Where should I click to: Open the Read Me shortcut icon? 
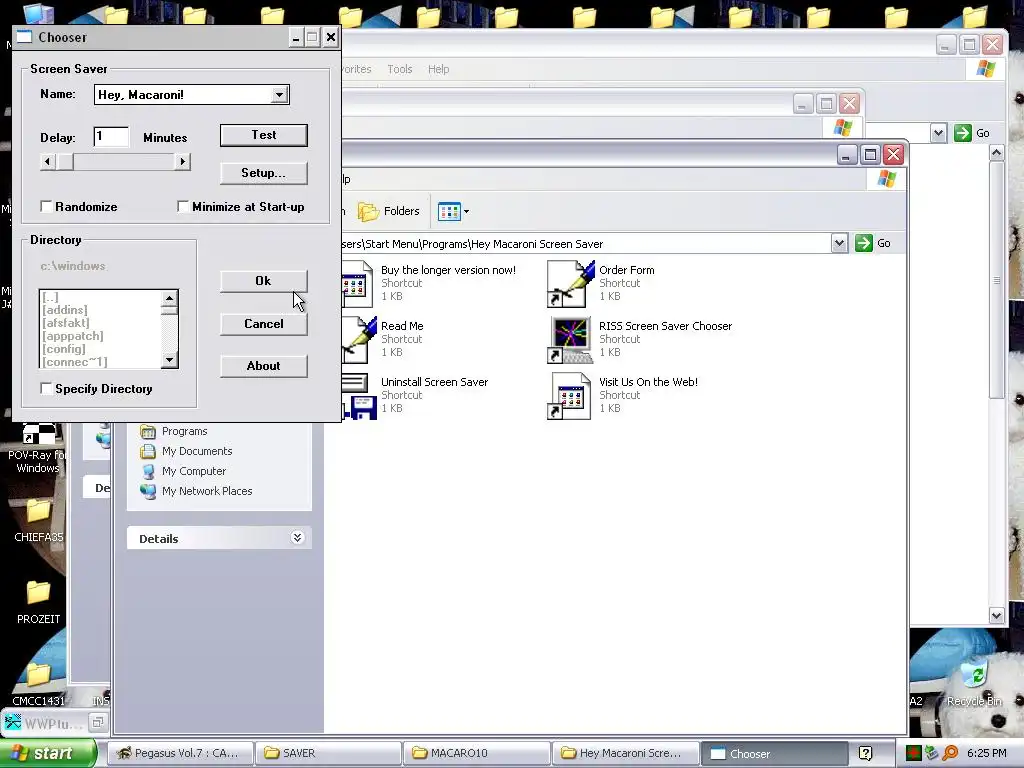click(x=359, y=340)
